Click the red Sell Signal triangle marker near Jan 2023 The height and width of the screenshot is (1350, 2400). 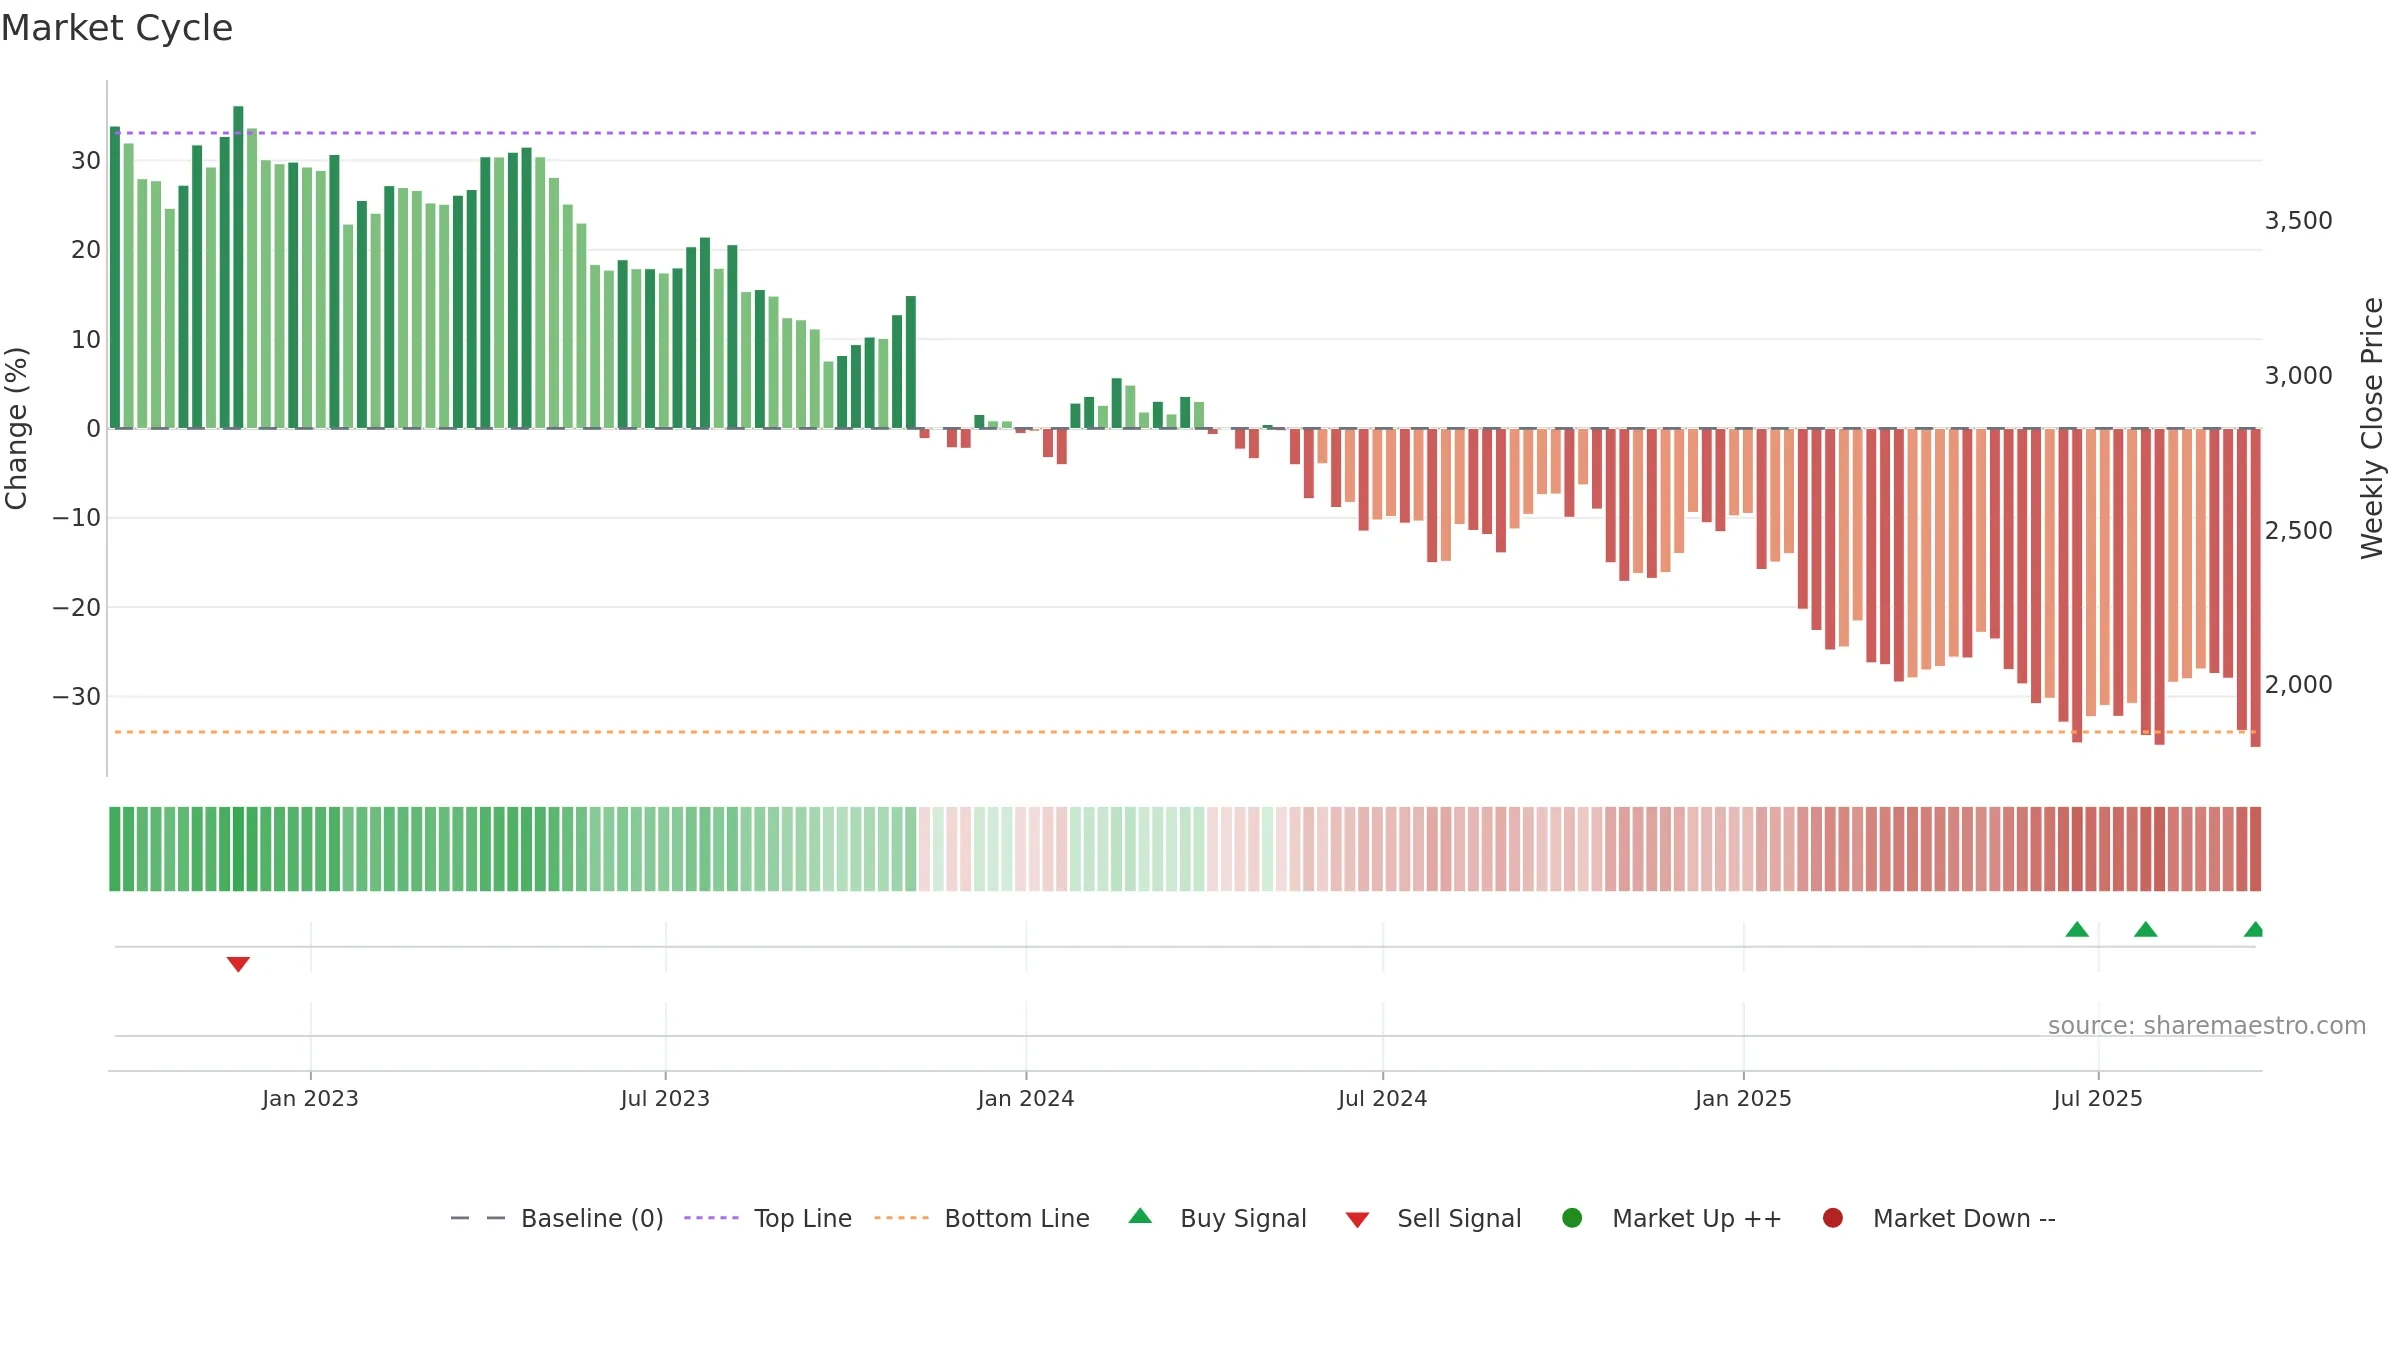[x=238, y=964]
